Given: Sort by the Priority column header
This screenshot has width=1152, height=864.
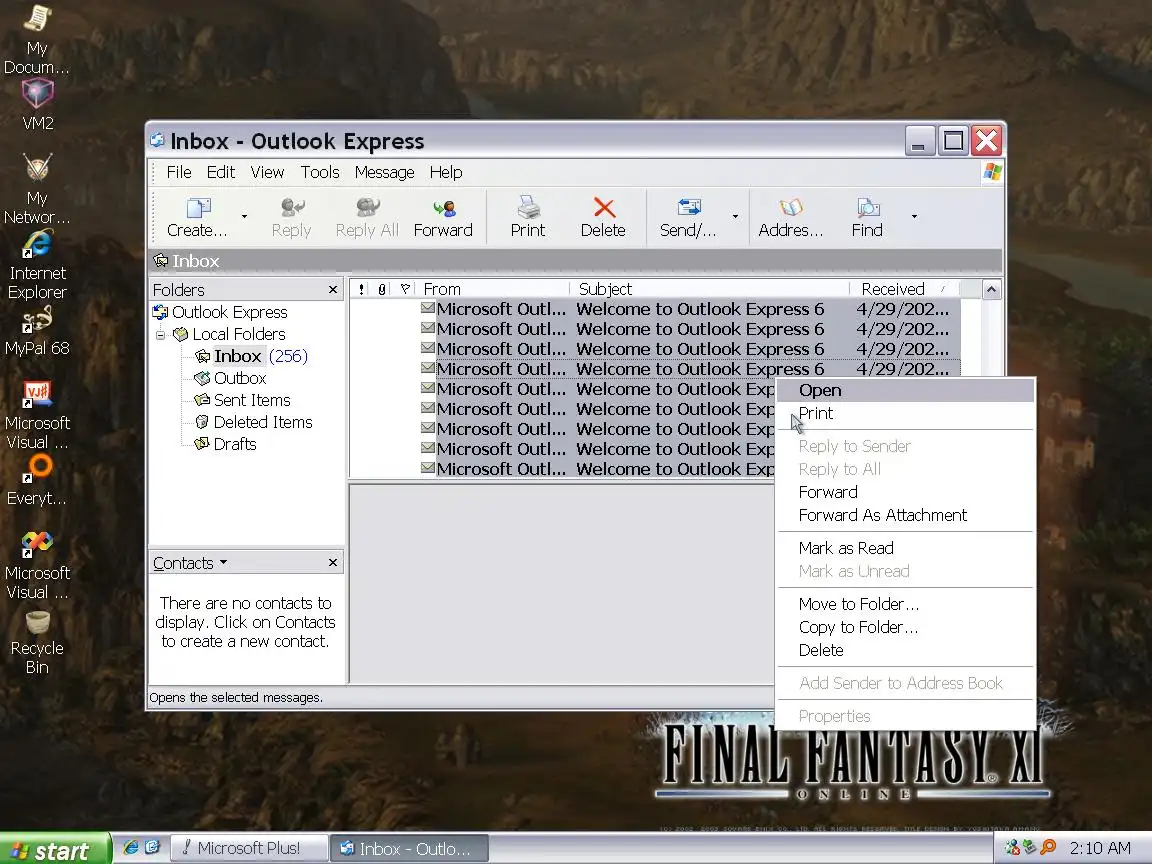Looking at the screenshot, I should click(x=361, y=289).
